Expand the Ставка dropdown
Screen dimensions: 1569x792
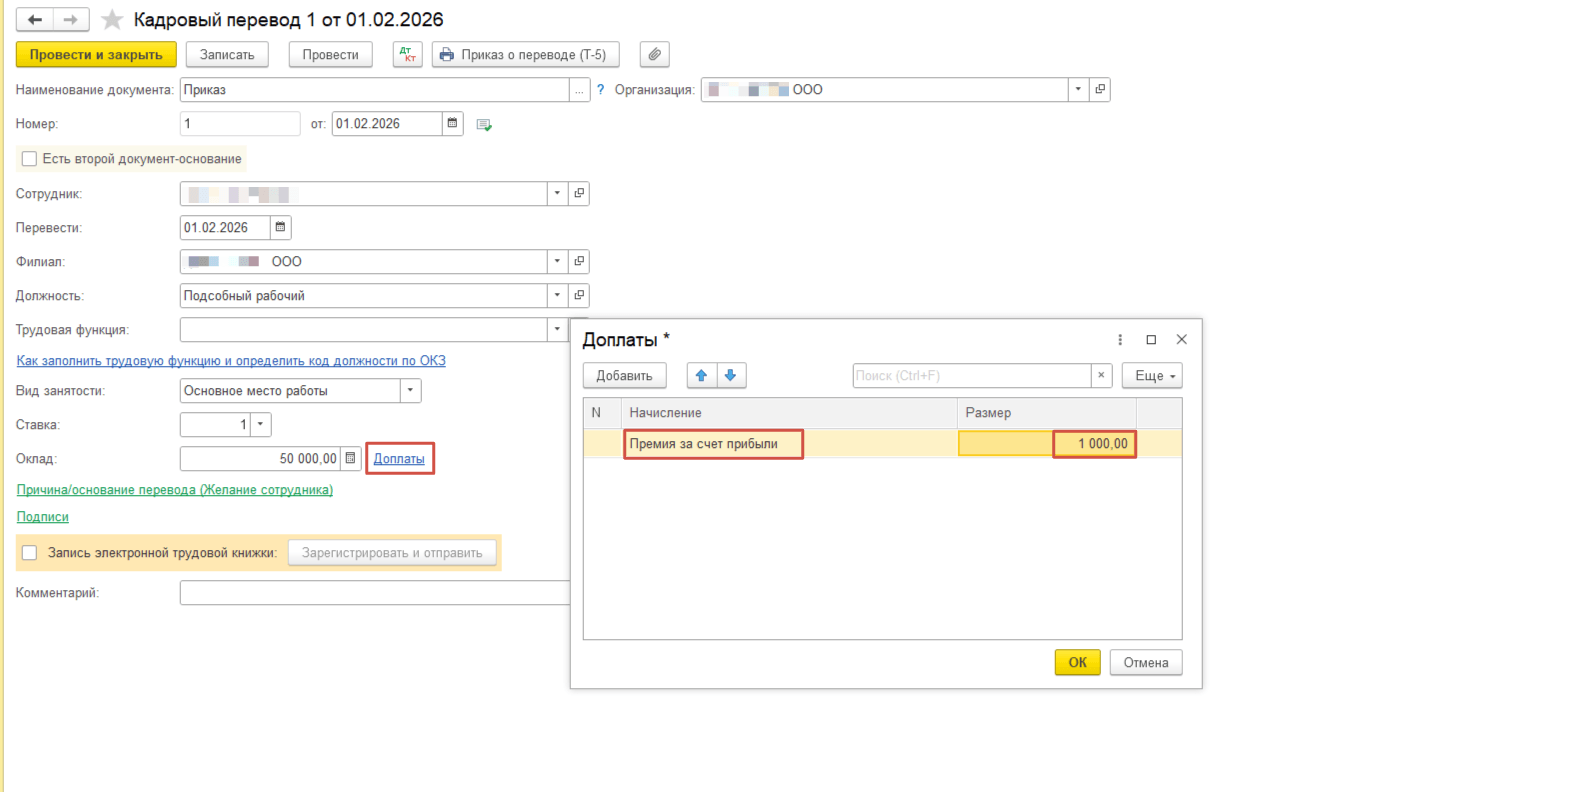point(260,424)
